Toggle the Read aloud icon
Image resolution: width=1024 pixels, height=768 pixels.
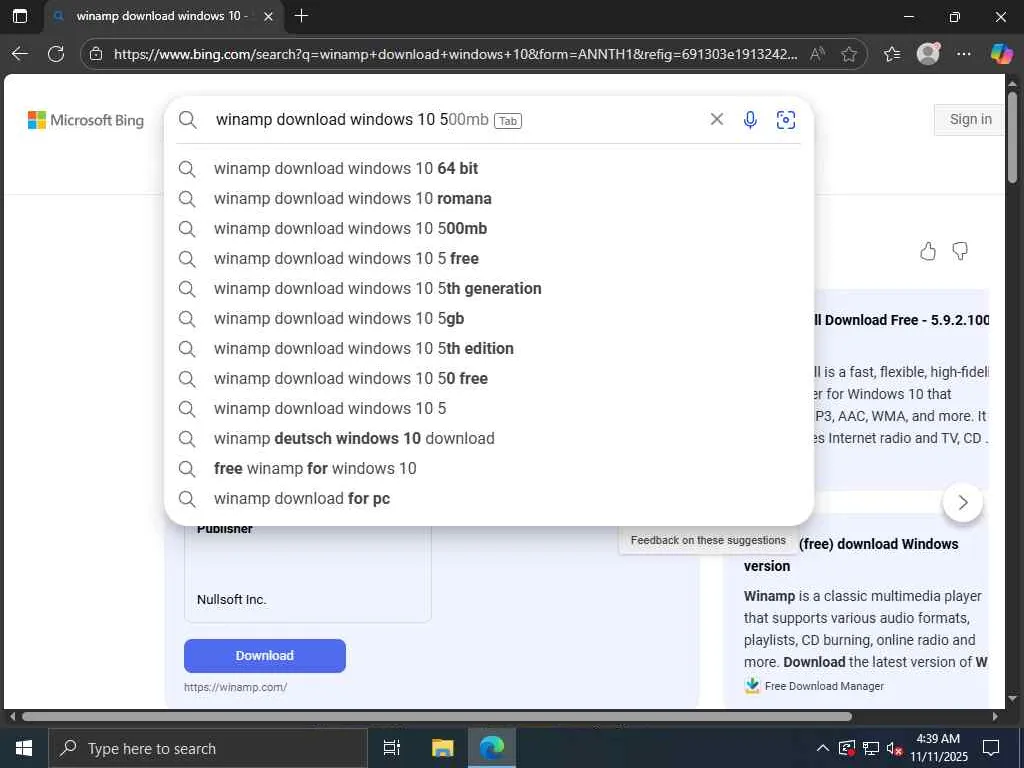[817, 54]
